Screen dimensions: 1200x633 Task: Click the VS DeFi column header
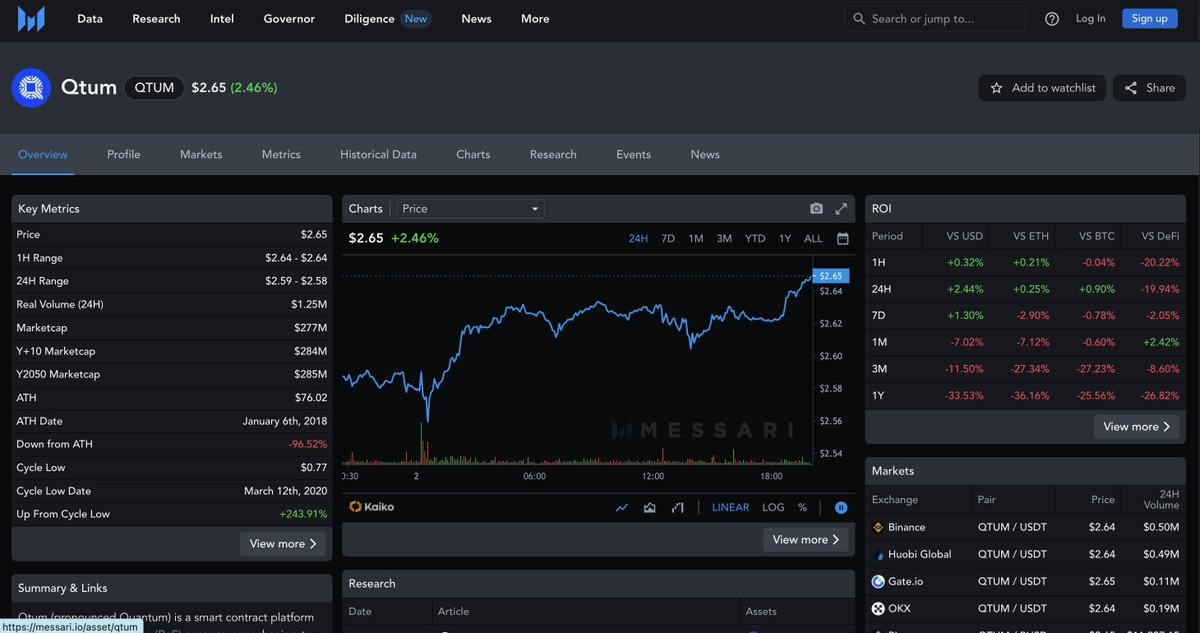1161,236
